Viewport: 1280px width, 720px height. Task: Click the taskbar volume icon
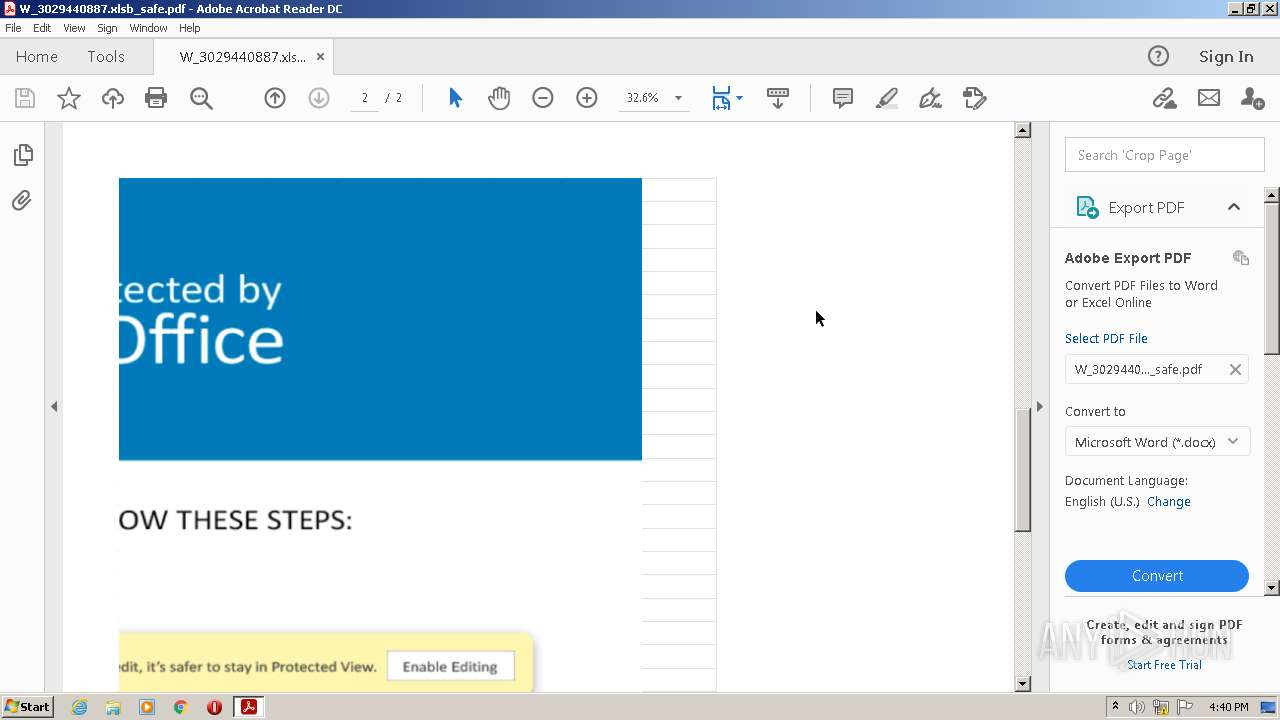1137,707
